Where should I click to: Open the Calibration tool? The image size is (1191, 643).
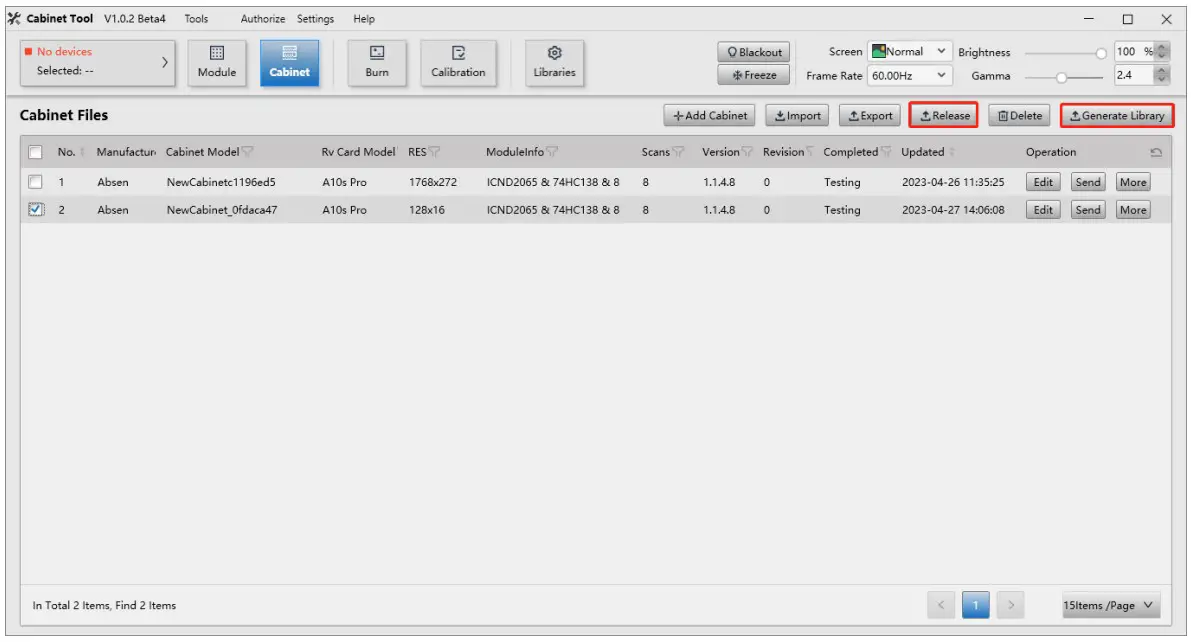(x=458, y=62)
